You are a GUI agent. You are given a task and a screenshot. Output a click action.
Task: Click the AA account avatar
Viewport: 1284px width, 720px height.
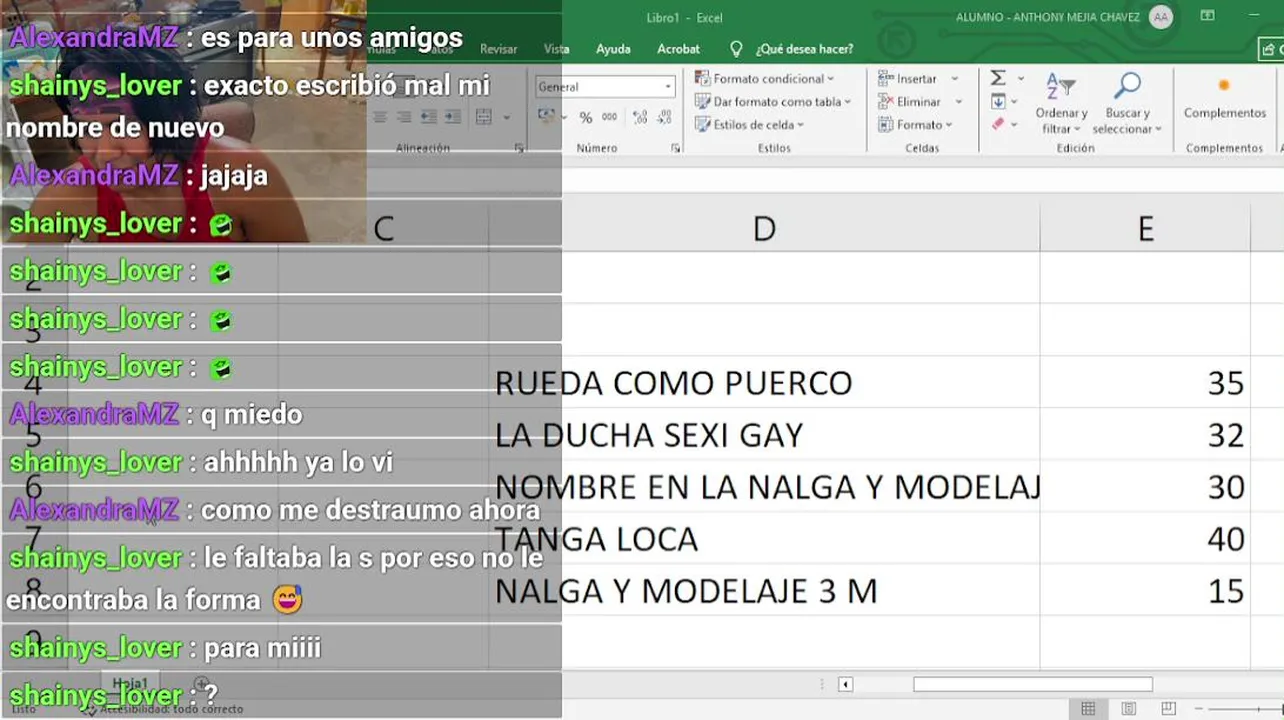point(1161,17)
